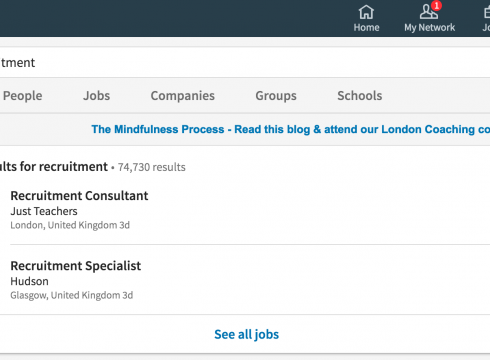Open My Network people icon
Screen dimensions: 490x360
[428, 12]
